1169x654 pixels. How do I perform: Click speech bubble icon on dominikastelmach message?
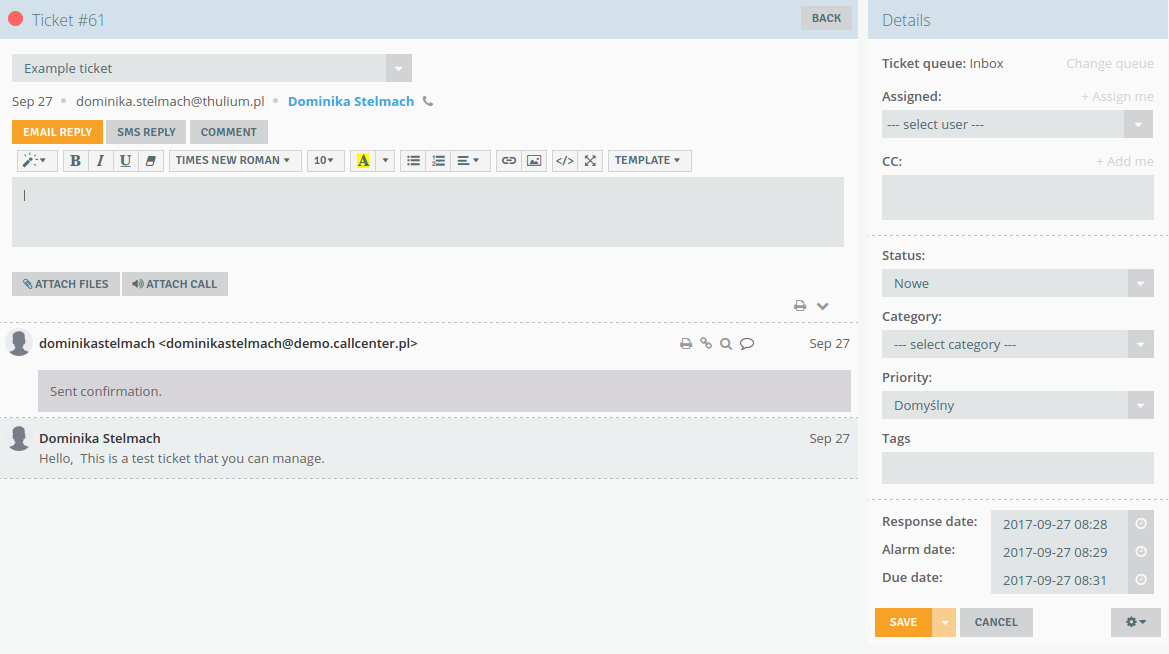click(x=747, y=344)
